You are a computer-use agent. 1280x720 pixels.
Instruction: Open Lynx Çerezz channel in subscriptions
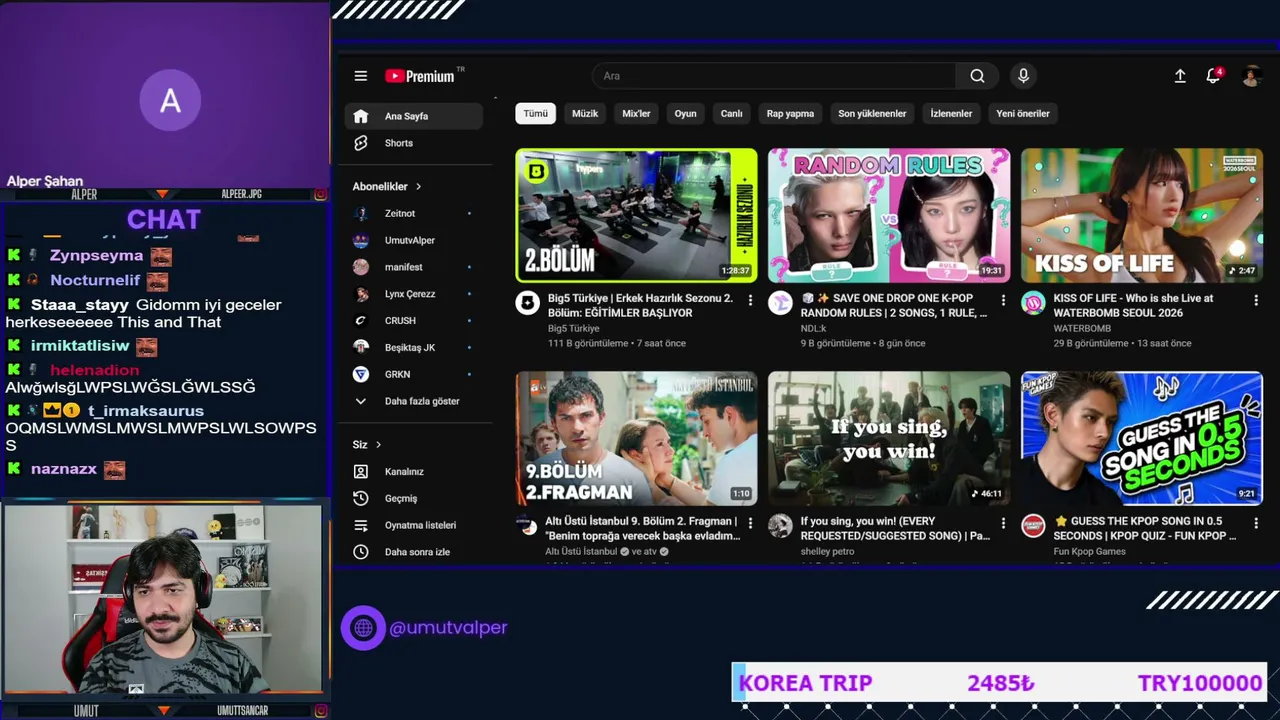click(x=413, y=294)
